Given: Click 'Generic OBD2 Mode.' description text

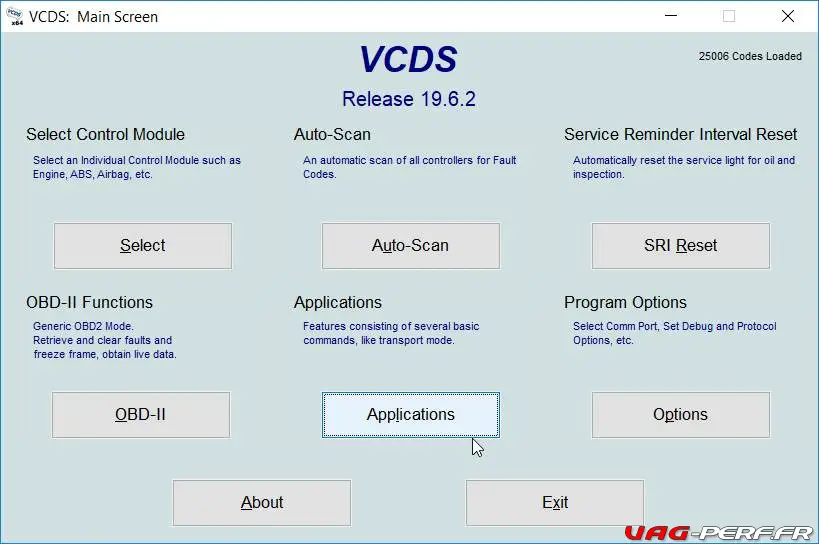Looking at the screenshot, I should [84, 326].
